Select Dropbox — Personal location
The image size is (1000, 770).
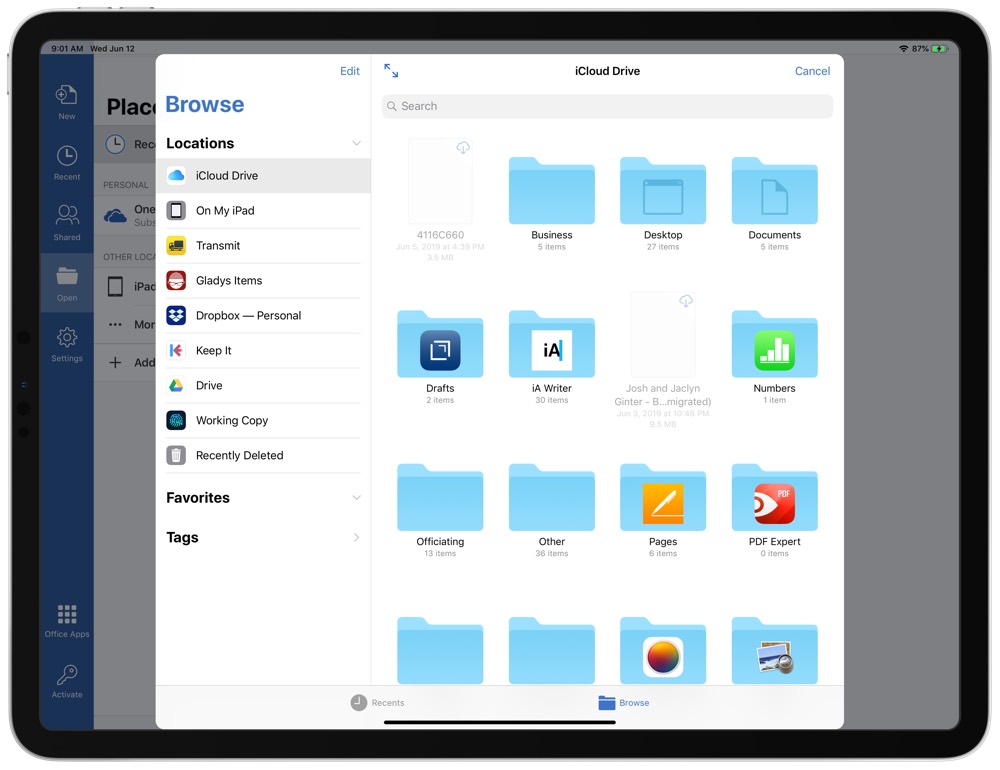(263, 315)
